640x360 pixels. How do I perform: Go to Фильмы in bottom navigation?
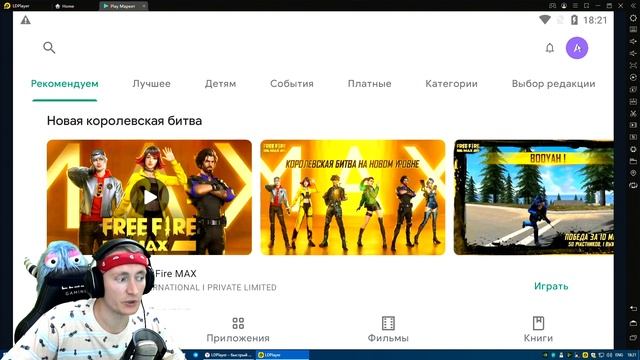point(388,330)
